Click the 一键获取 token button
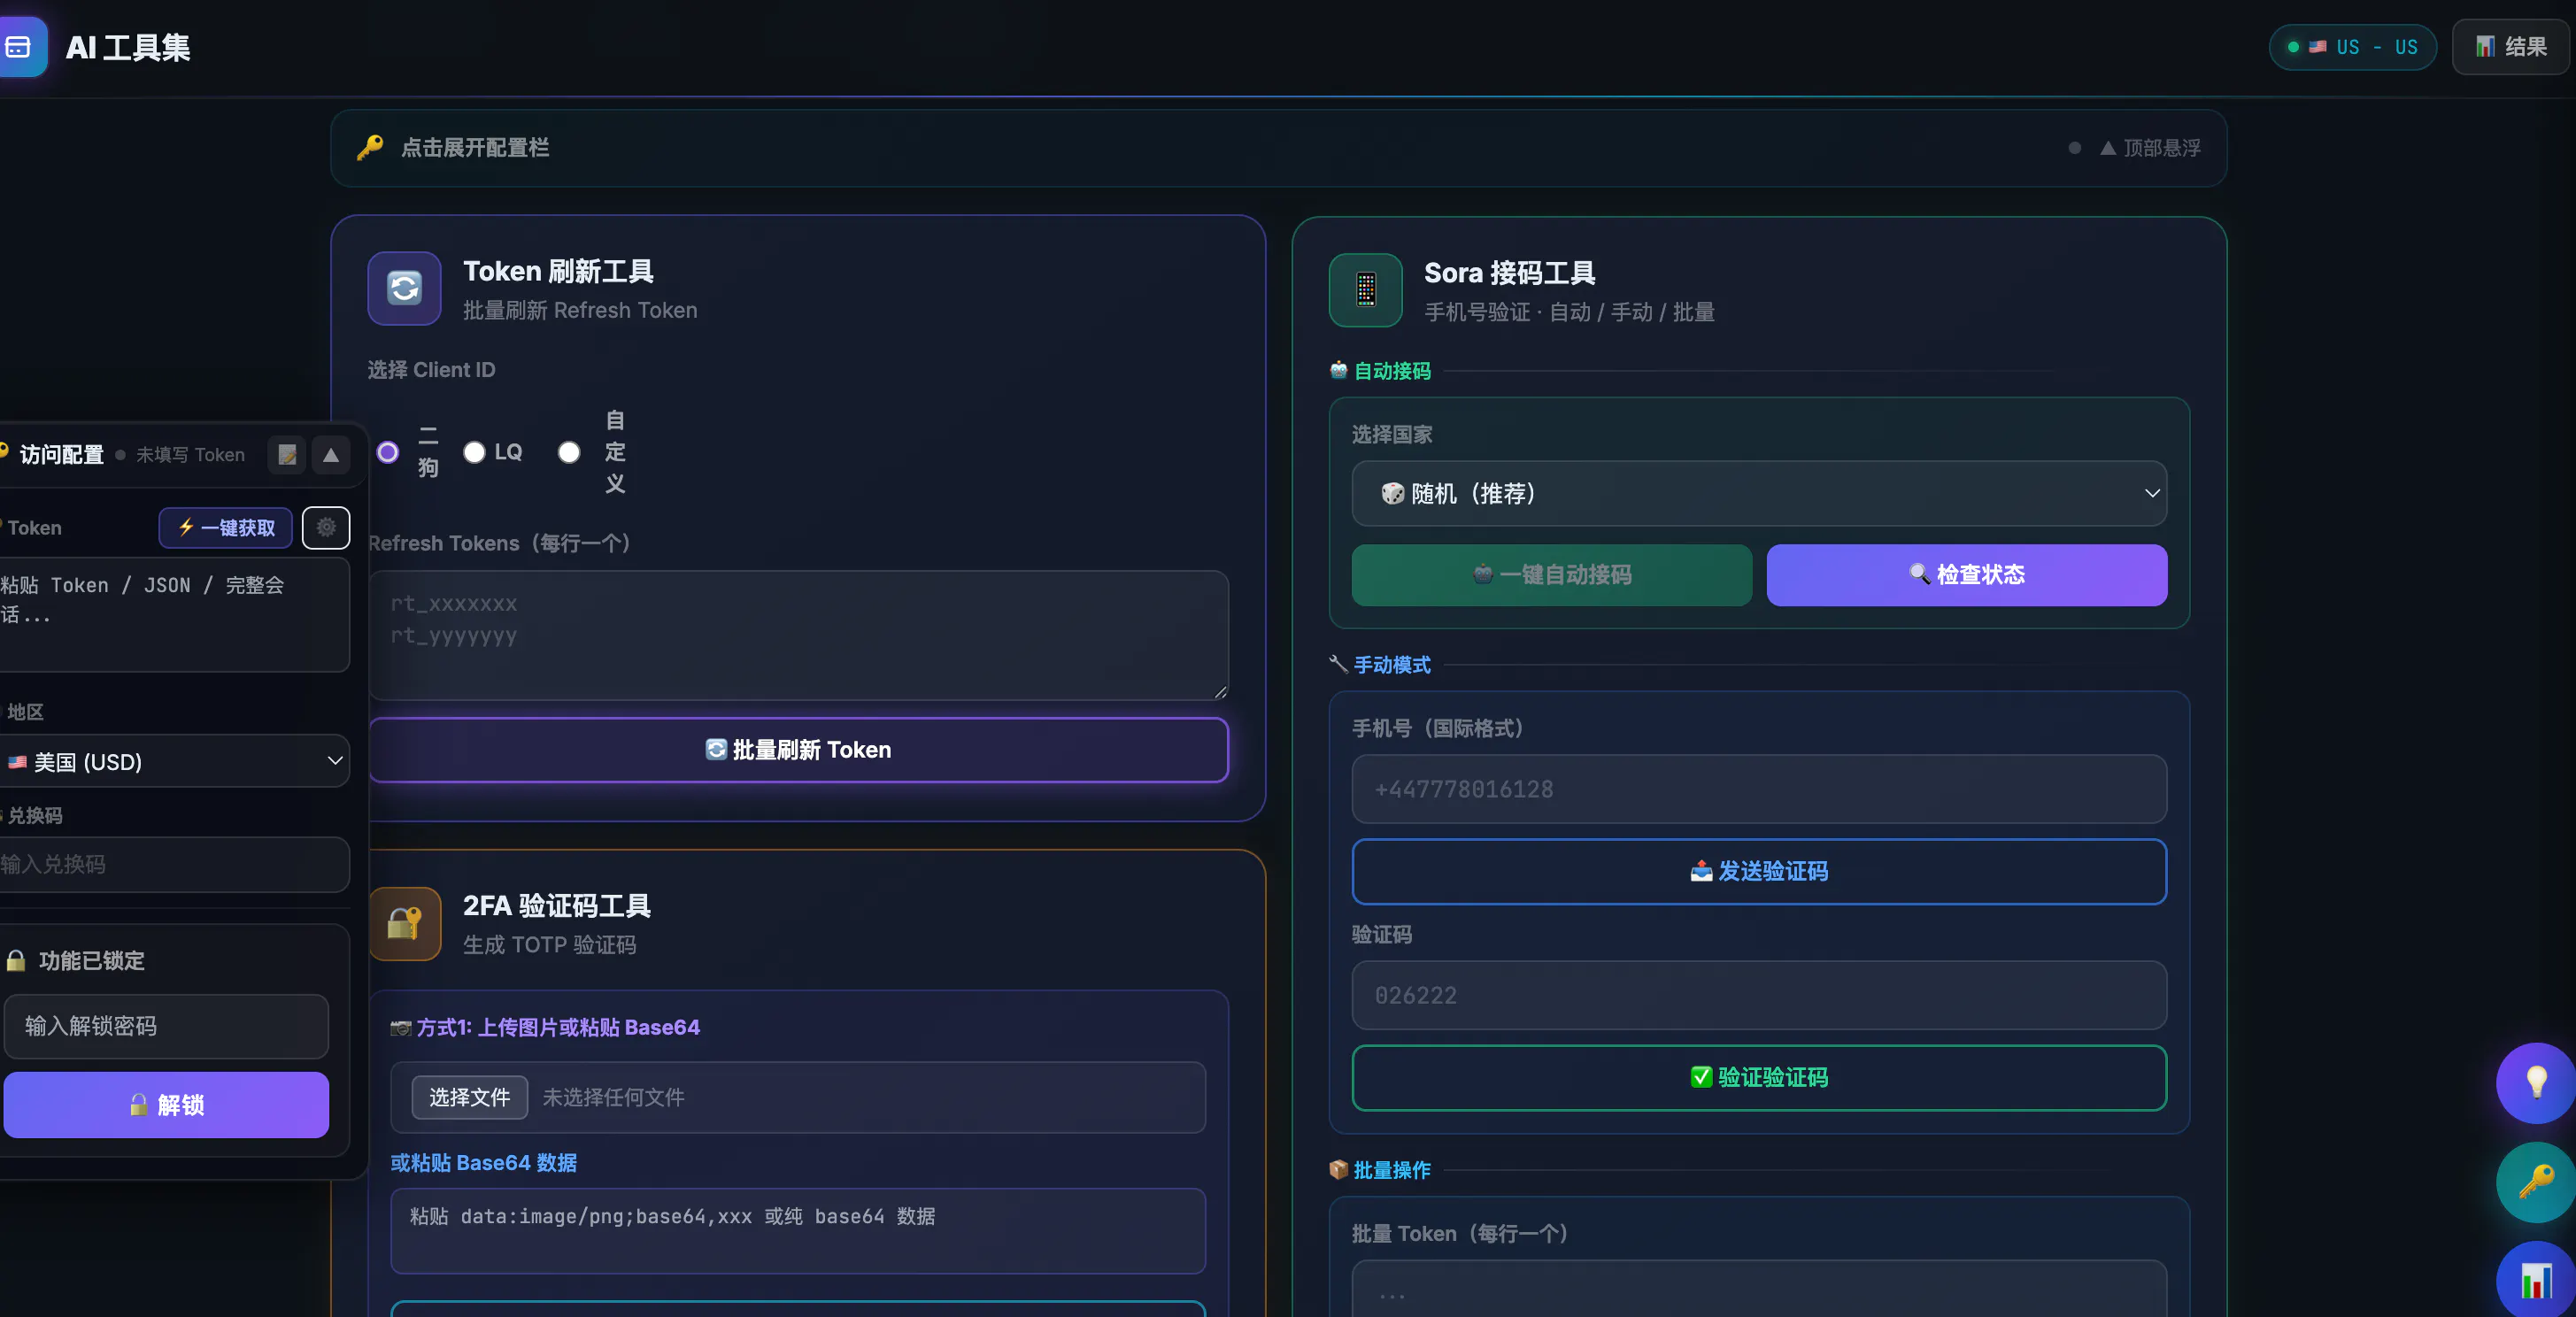This screenshot has width=2576, height=1317. tap(226, 528)
